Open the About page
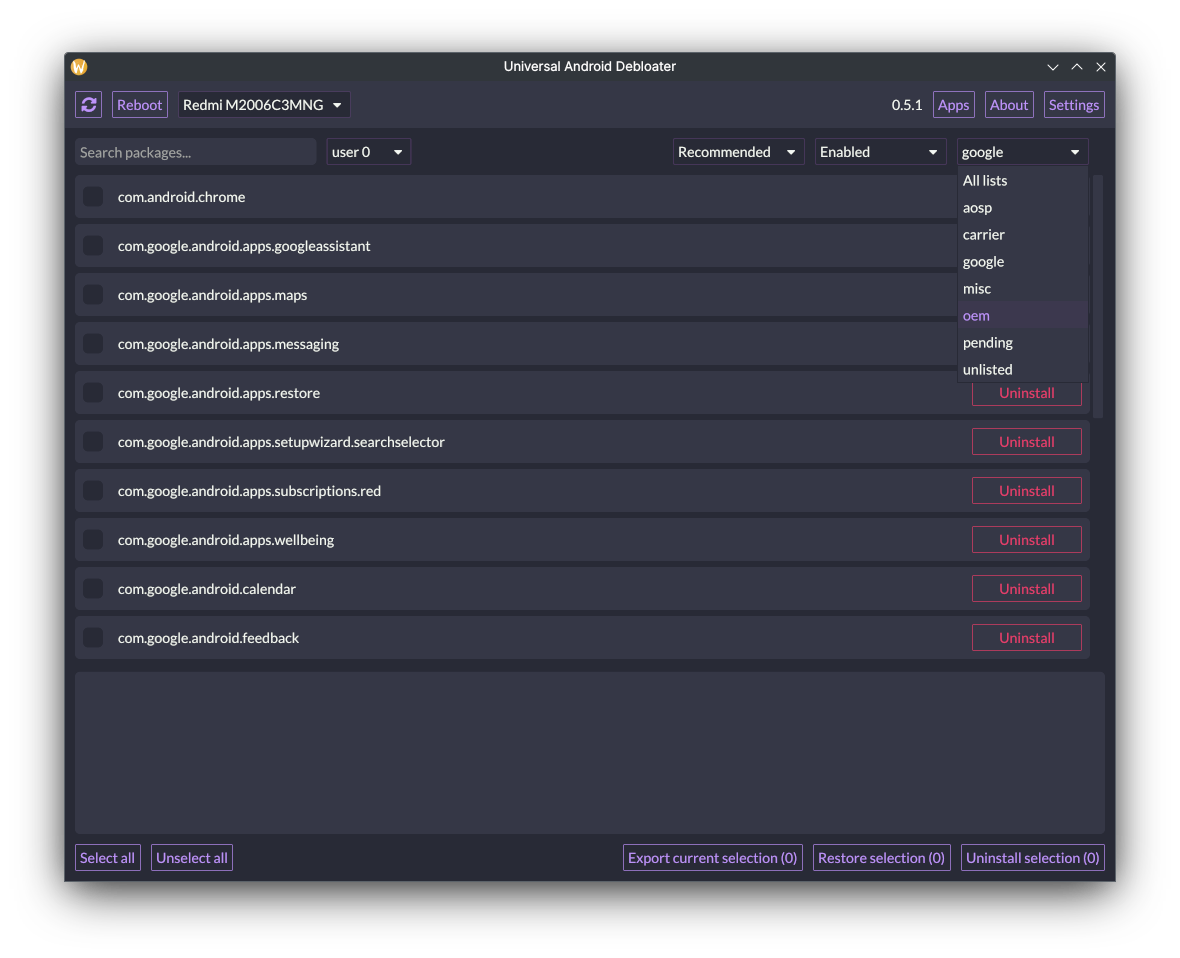 click(1008, 105)
